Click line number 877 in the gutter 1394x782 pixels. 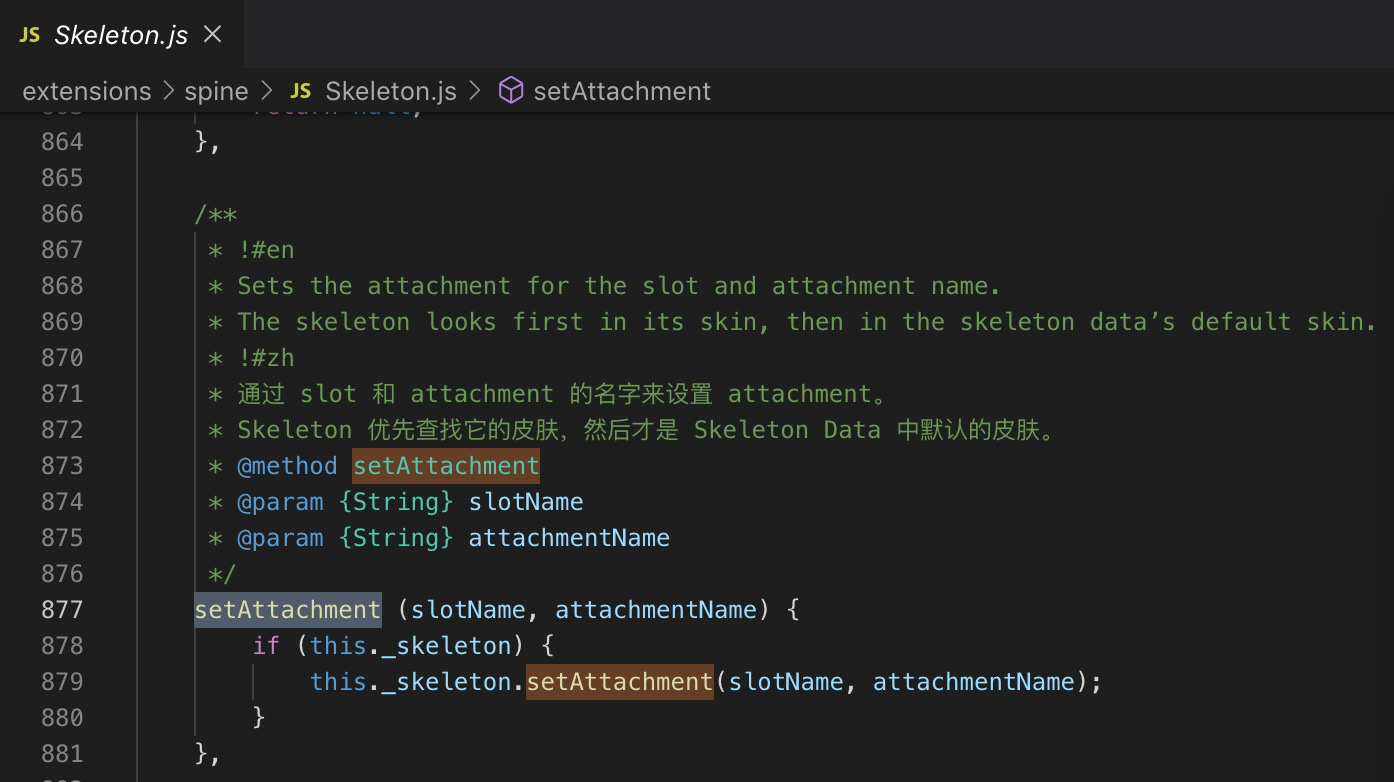(x=62, y=610)
